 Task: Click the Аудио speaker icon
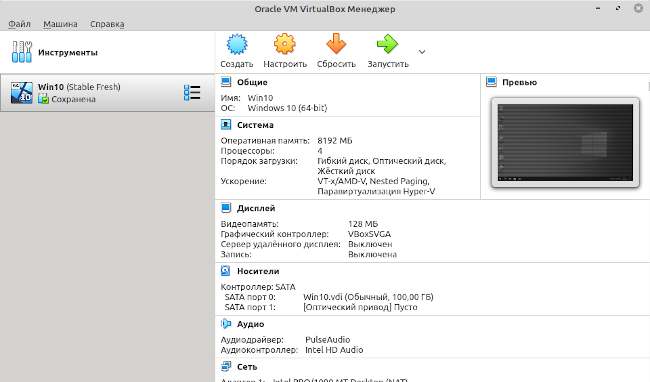(226, 324)
